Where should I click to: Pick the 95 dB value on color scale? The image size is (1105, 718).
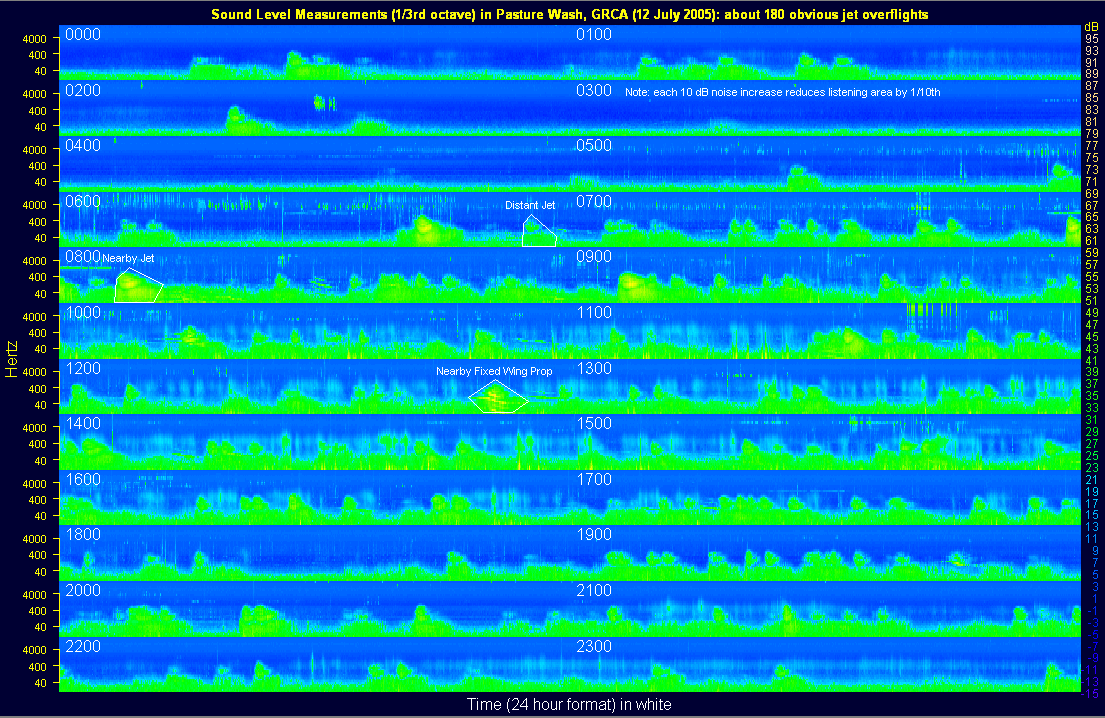[x=1091, y=38]
